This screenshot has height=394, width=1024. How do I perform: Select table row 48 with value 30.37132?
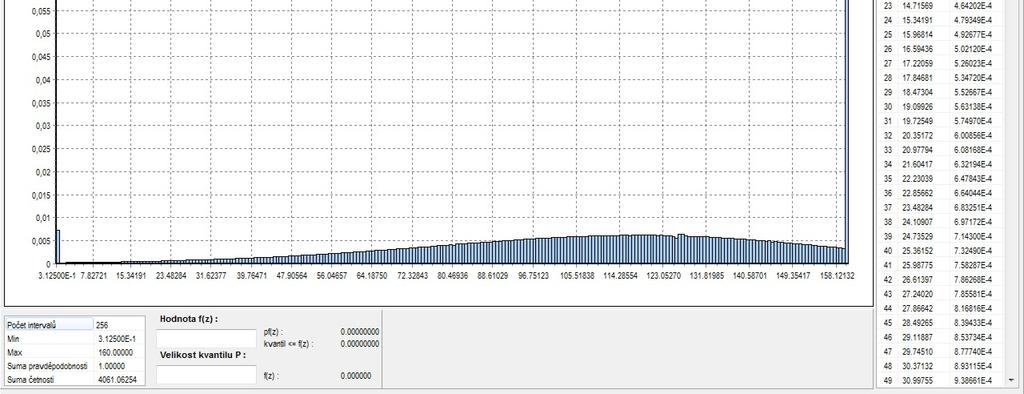click(x=940, y=366)
